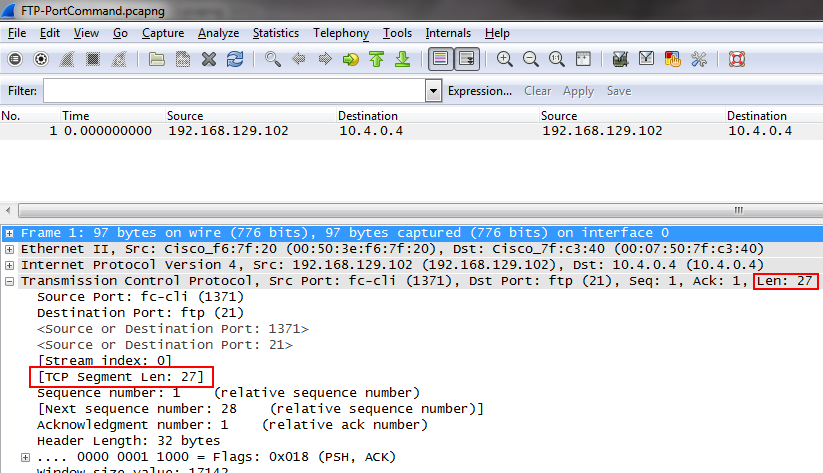The image size is (823, 473).
Task: Start a new live capture
Action: click(67, 59)
